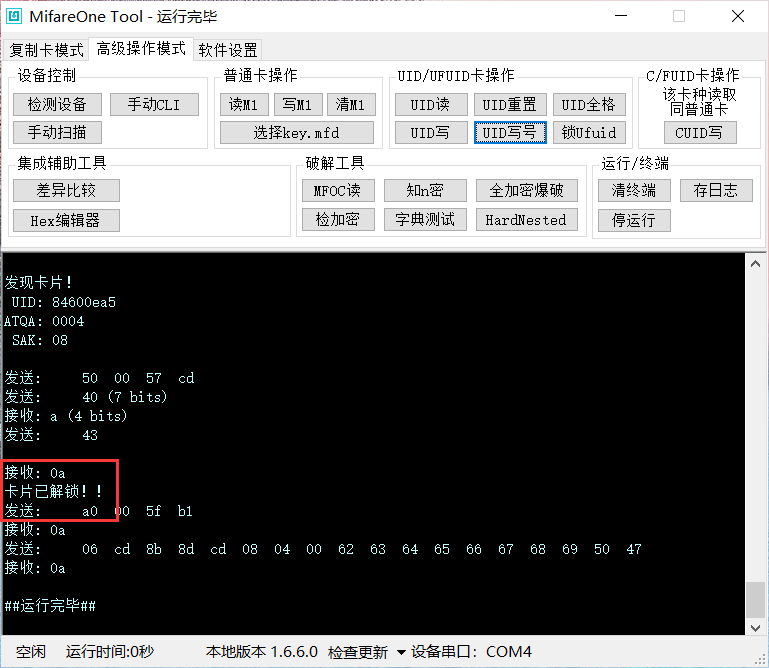Click the UID写号 button
The image size is (769, 668).
[510, 132]
